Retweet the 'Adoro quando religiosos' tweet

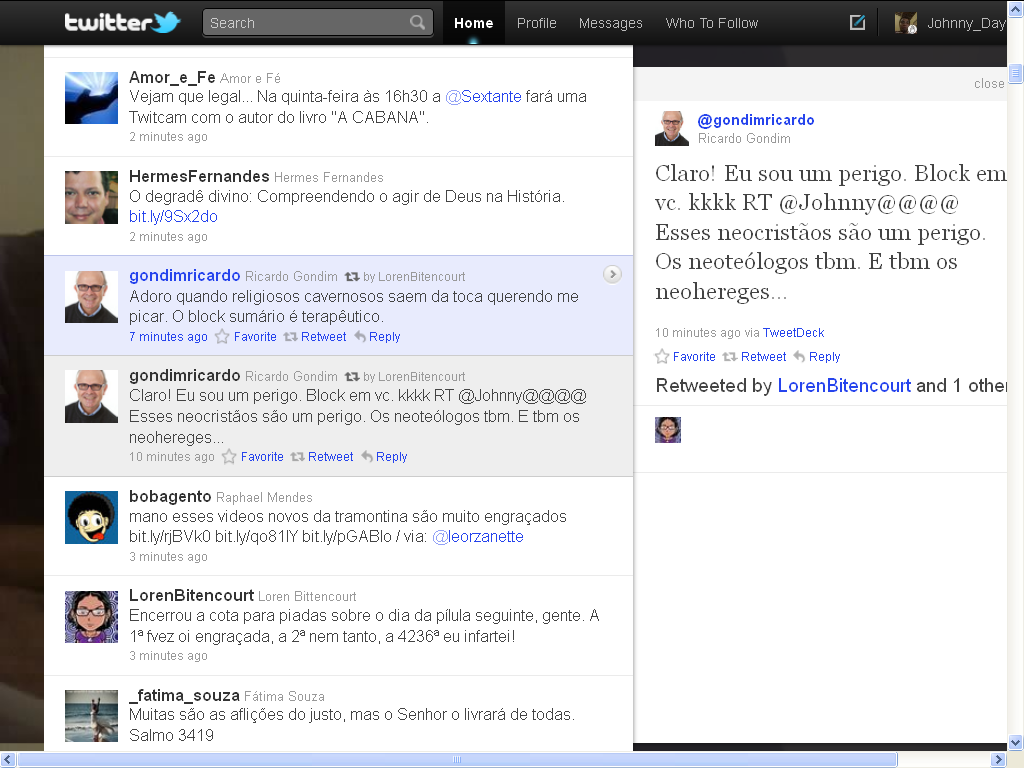(323, 337)
